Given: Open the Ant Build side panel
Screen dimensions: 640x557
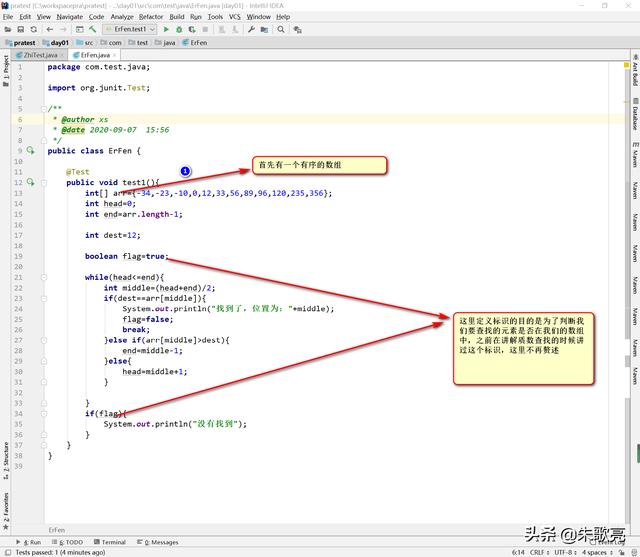Looking at the screenshot, I should [x=635, y=70].
